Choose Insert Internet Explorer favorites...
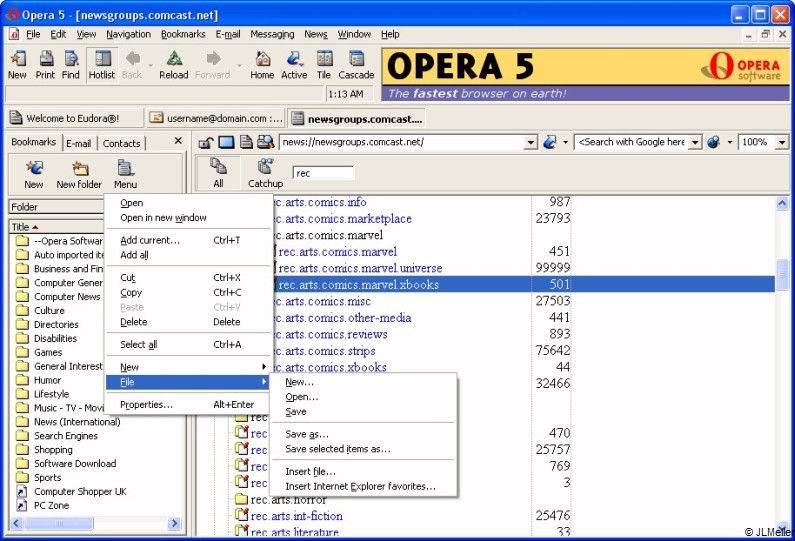Screen dimensions: 795x541 [x=363, y=486]
